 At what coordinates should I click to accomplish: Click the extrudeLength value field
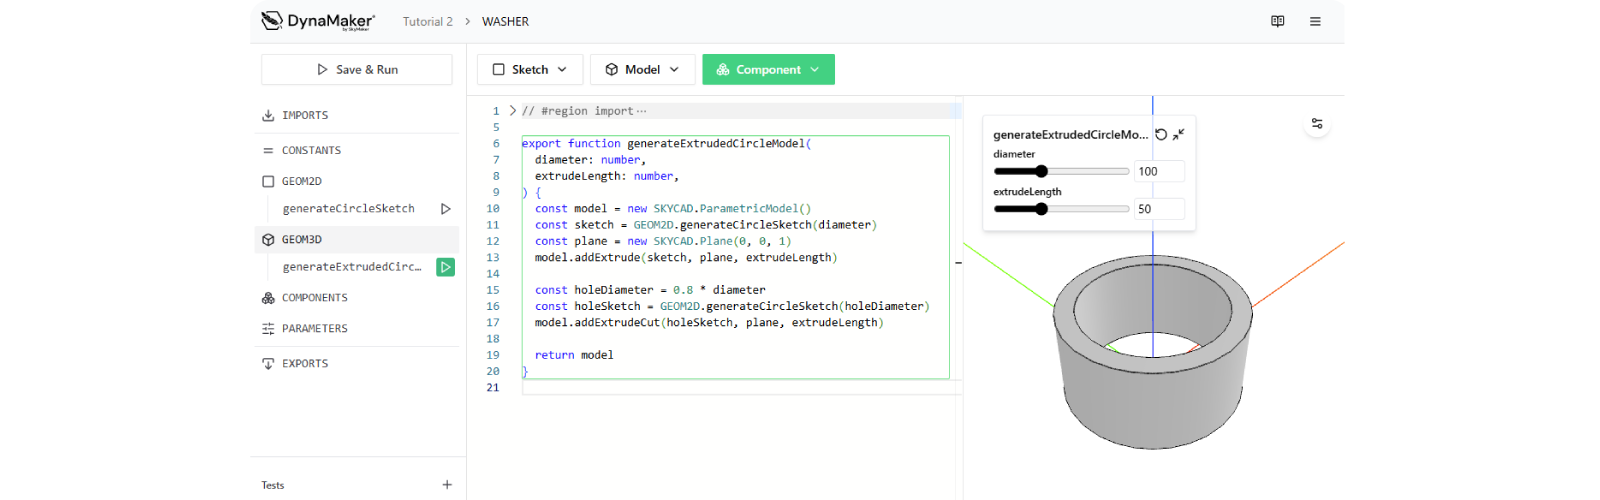pyautogui.click(x=1158, y=209)
